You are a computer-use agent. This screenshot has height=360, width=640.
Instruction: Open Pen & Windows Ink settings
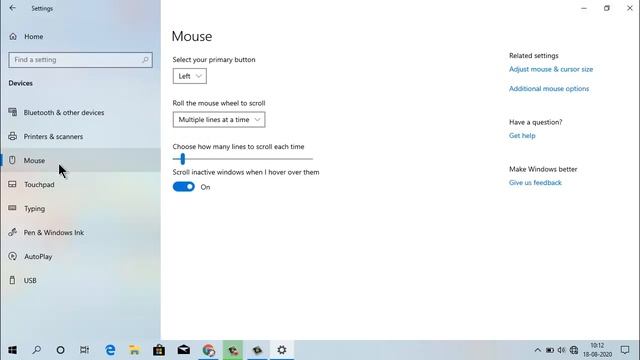pyautogui.click(x=80, y=232)
